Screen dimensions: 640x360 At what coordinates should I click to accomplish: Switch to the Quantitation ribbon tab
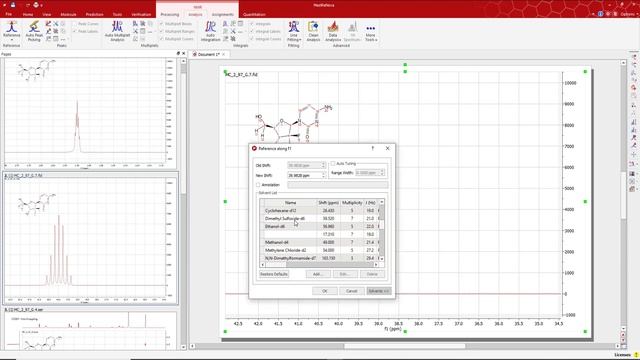pyautogui.click(x=254, y=14)
